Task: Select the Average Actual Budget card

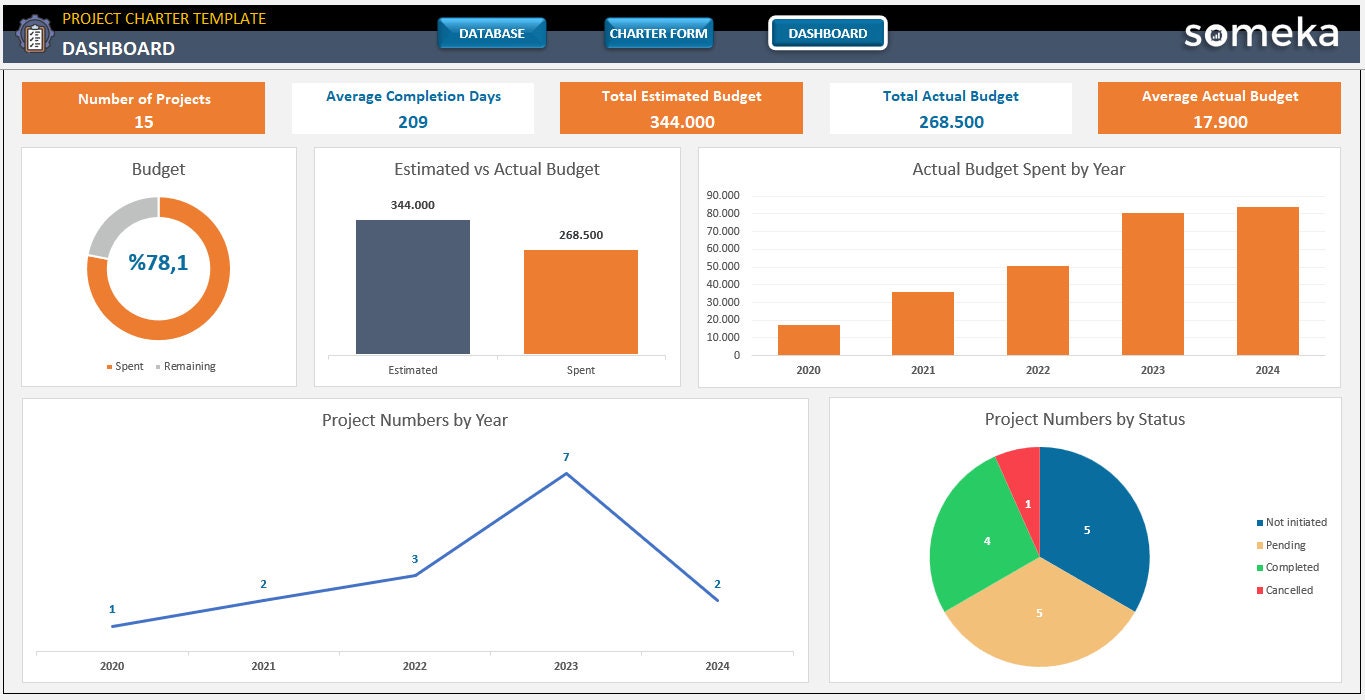Action: click(x=1220, y=108)
